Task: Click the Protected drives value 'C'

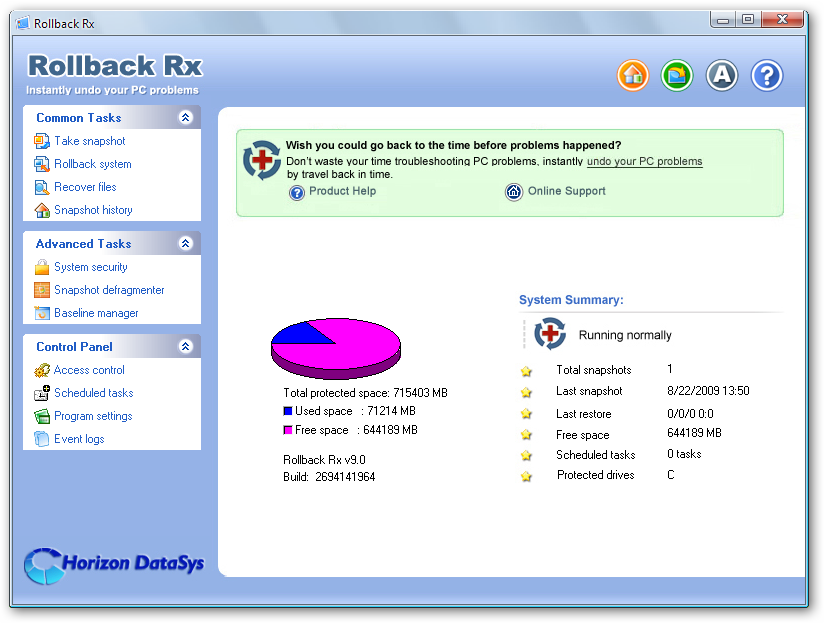Action: (x=671, y=475)
